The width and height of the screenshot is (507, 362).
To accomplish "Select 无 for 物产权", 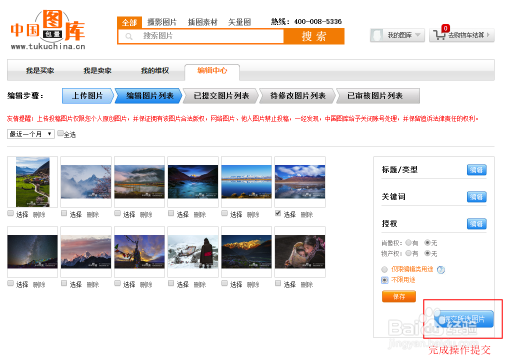I will 427,254.
